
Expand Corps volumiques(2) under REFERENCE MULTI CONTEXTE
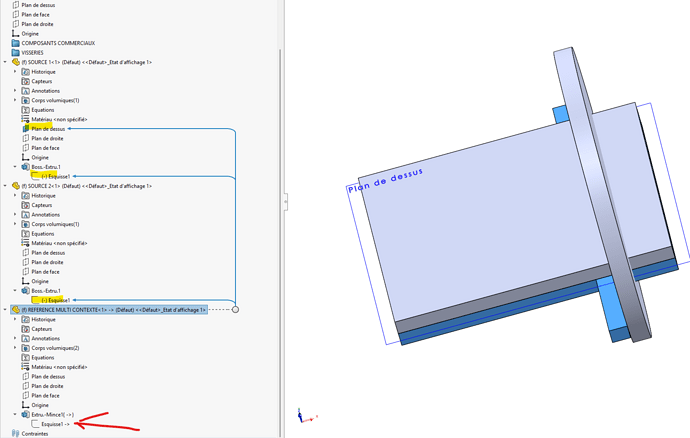point(15,348)
